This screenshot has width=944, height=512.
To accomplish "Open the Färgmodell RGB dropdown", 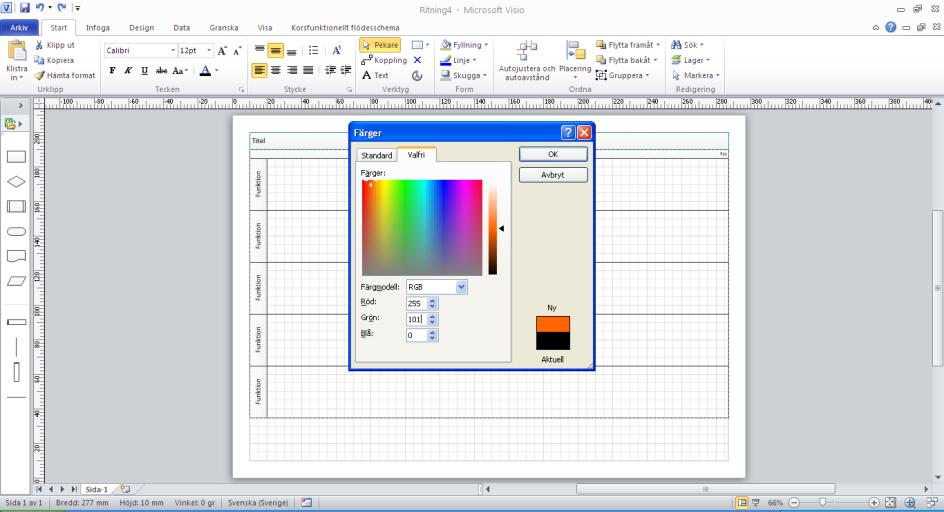I will (x=461, y=287).
